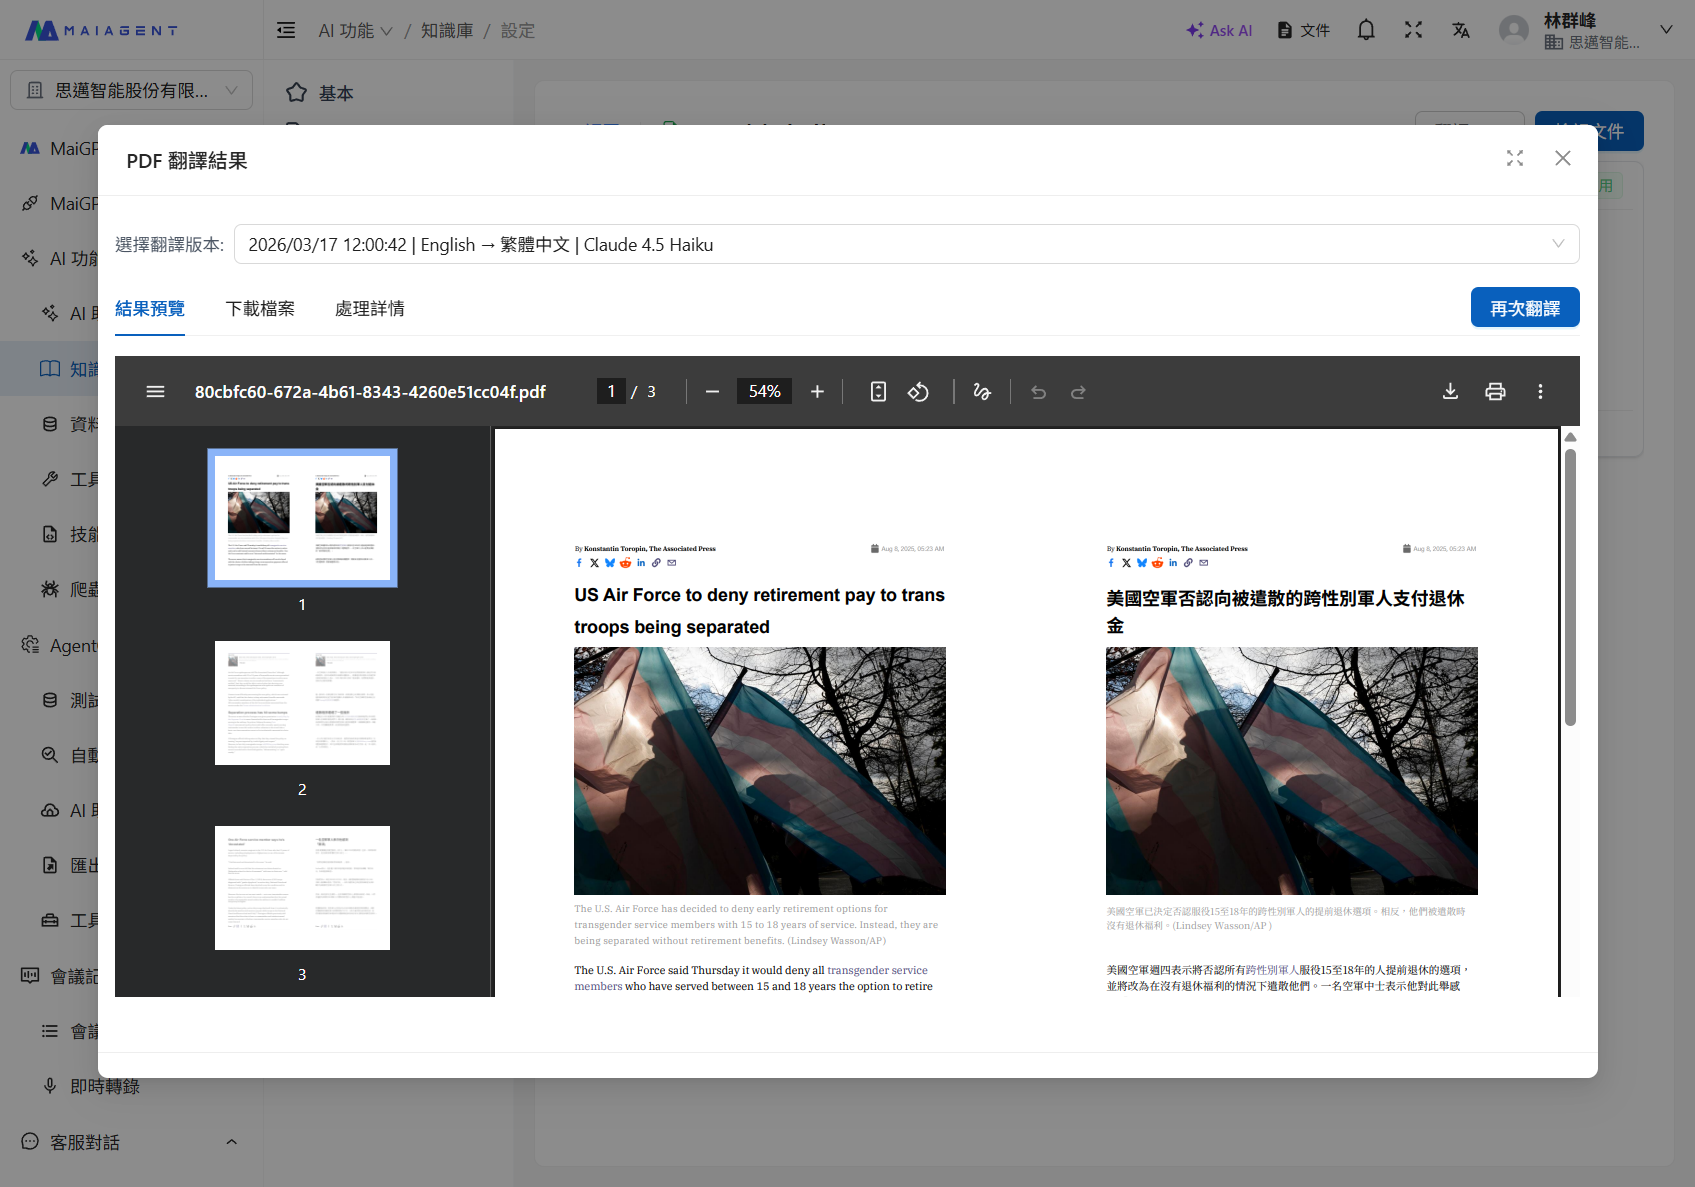The width and height of the screenshot is (1695, 1187).
Task: Click the 再次翻譯 button
Action: [1524, 308]
